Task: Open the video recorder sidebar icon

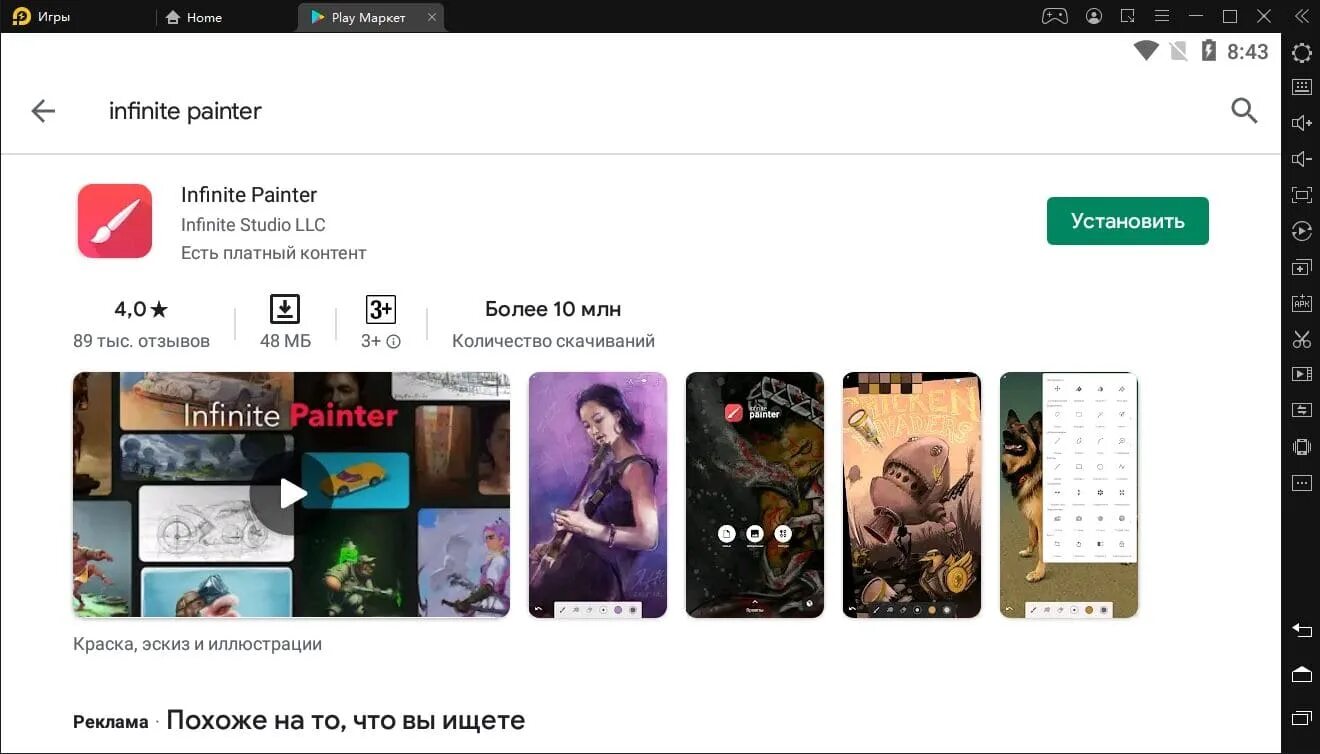Action: point(1302,374)
